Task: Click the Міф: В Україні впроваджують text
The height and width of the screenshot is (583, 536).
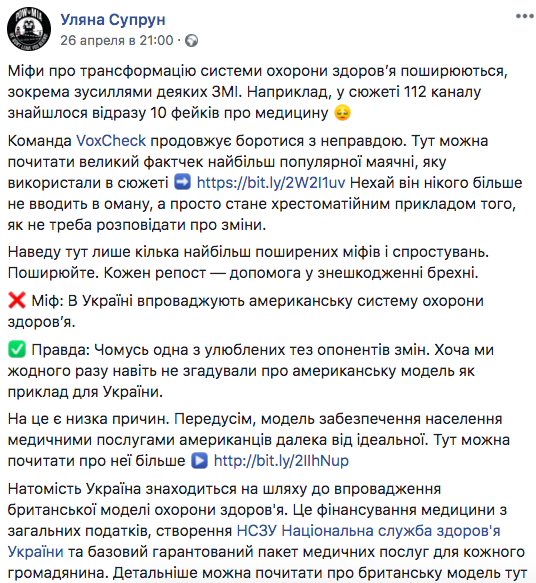Action: [x=246, y=311]
